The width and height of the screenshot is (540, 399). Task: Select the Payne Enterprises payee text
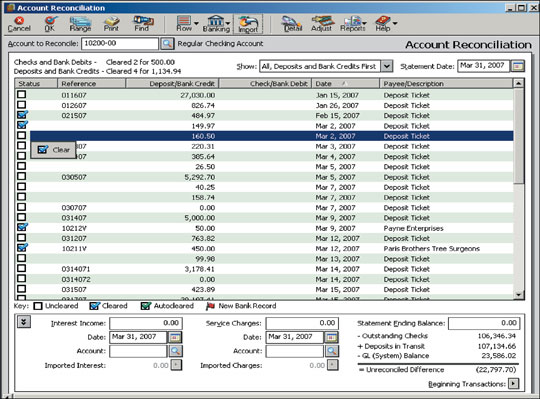[413, 228]
